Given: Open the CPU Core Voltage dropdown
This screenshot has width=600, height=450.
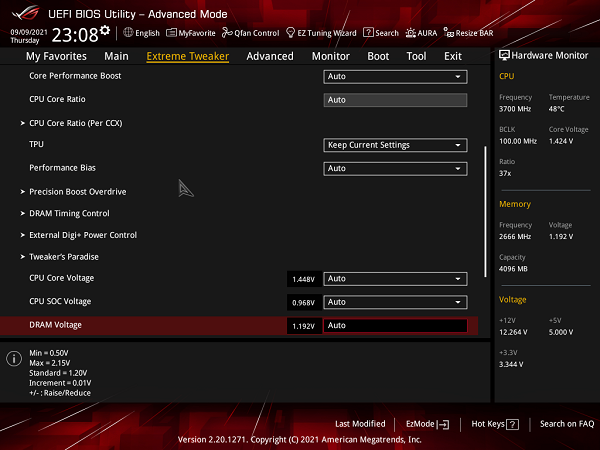Looking at the screenshot, I should (395, 279).
